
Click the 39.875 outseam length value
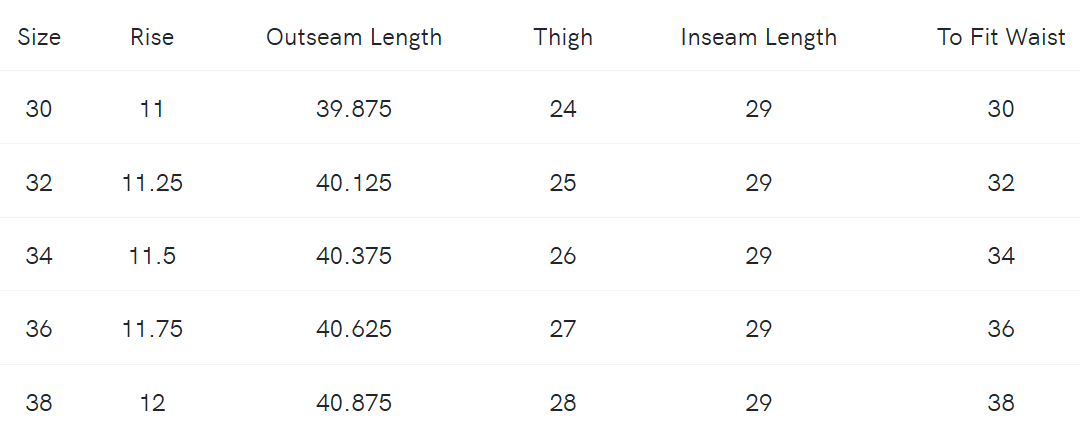(354, 109)
